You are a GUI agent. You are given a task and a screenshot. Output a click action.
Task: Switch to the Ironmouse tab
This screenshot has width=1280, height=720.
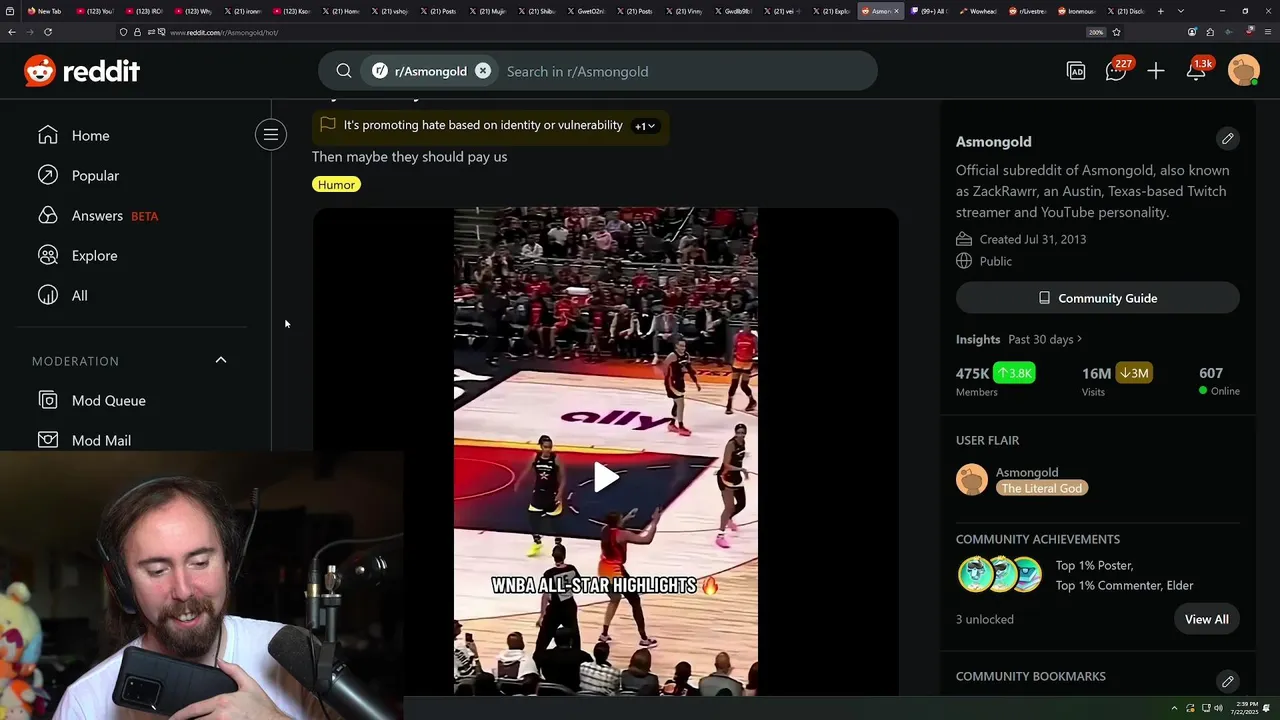tap(1077, 11)
